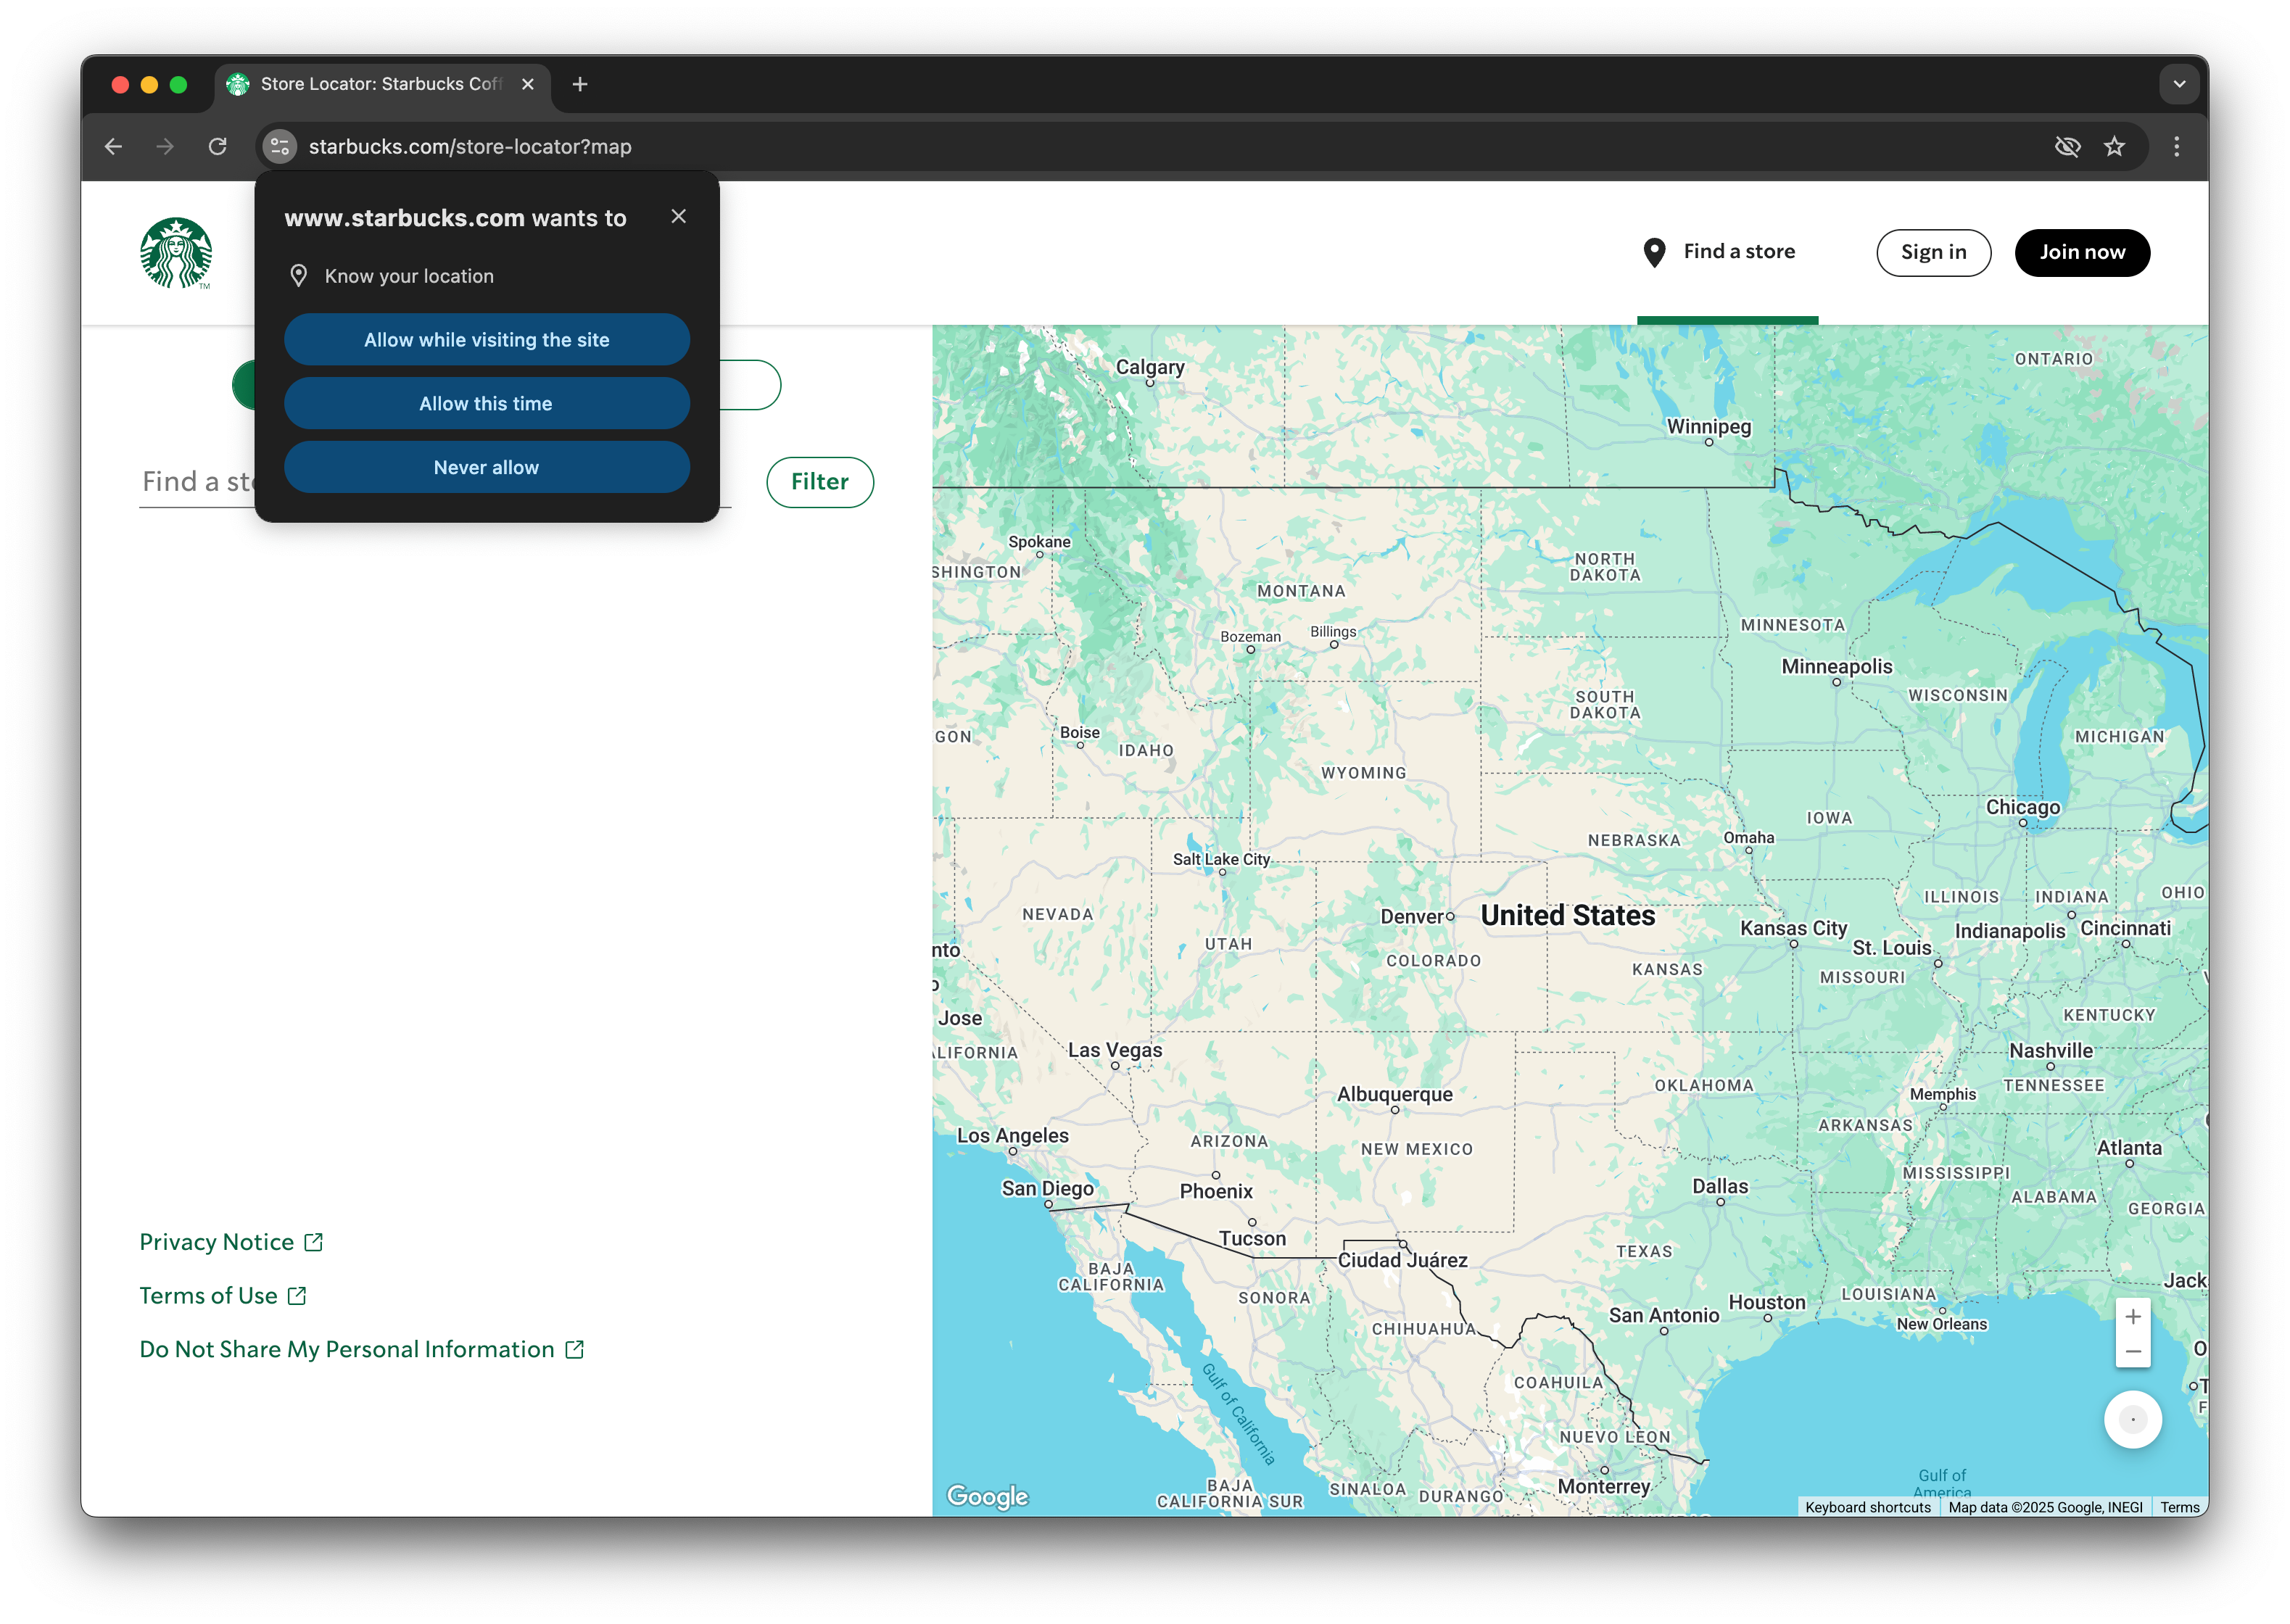Click the Find a store search field
Viewport: 2290px width, 1624px height.
435,482
